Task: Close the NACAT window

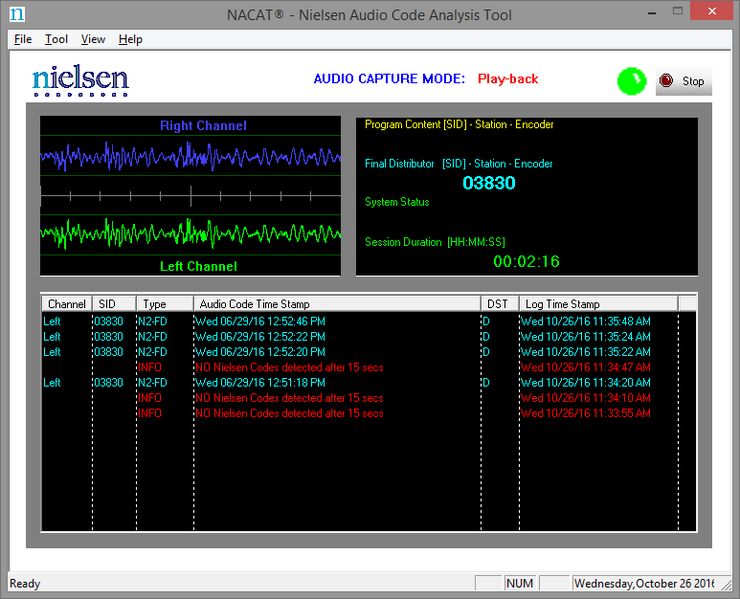Action: (712, 11)
